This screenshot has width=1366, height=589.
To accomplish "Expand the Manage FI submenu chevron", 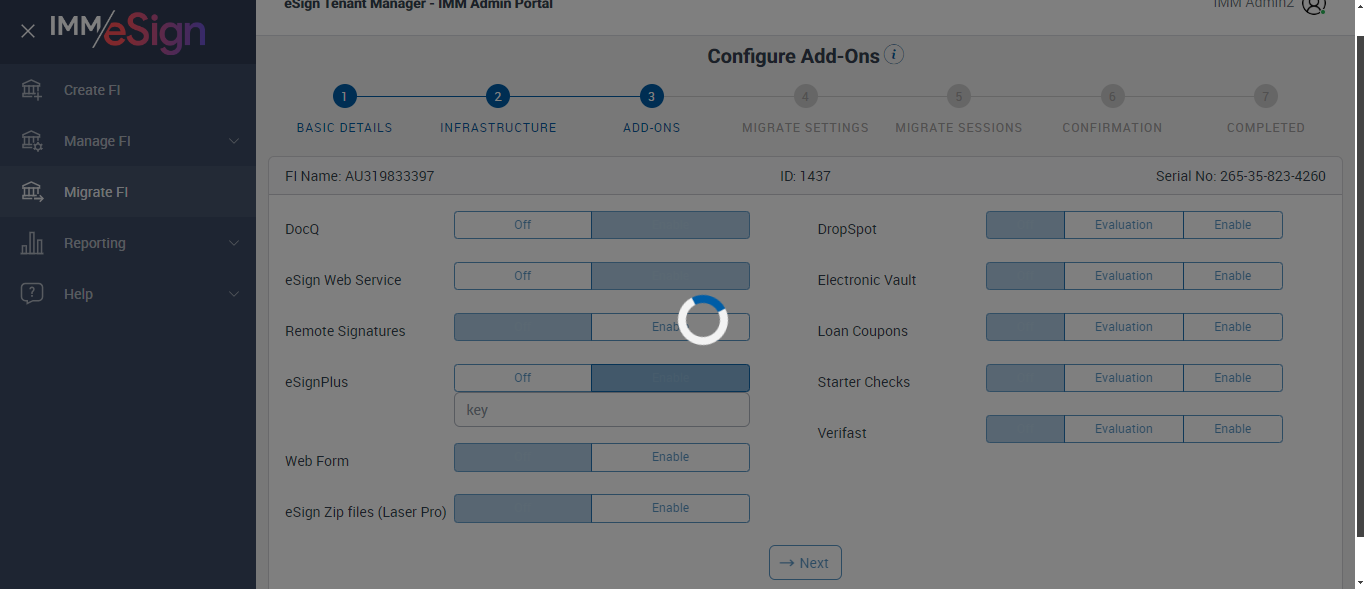I will click(x=234, y=141).
